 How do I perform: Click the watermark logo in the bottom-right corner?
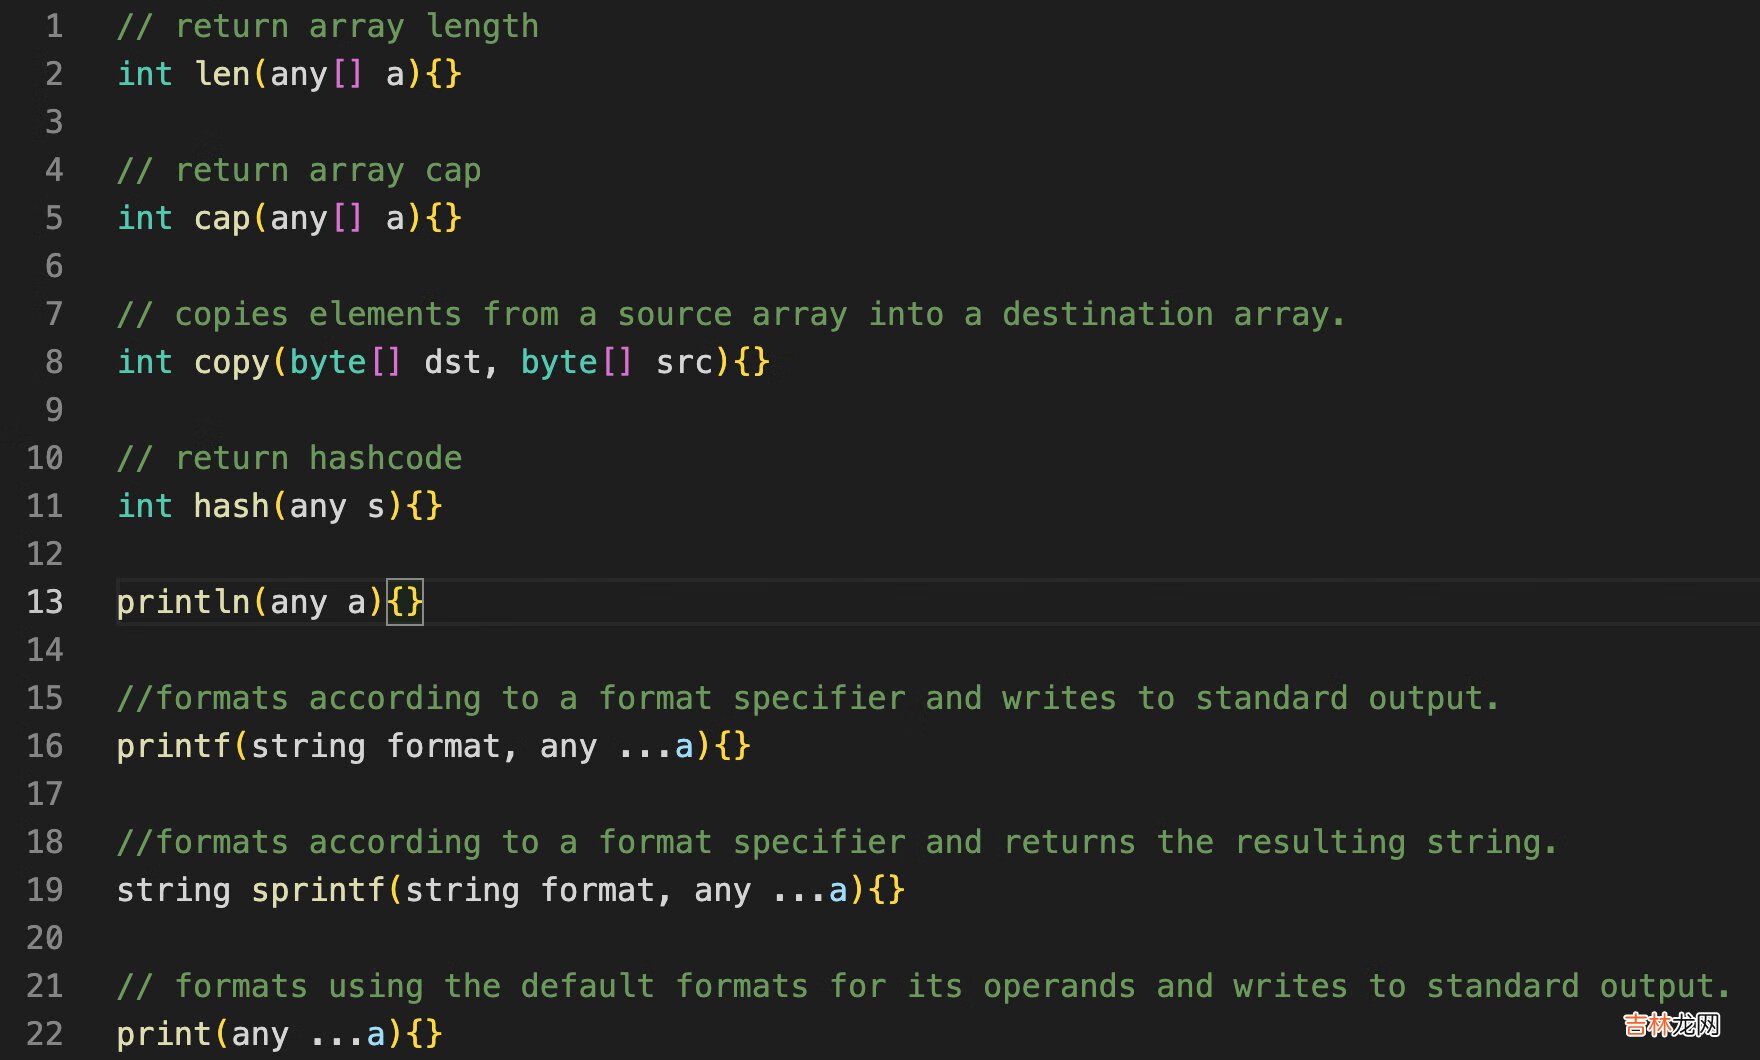point(1671,1025)
